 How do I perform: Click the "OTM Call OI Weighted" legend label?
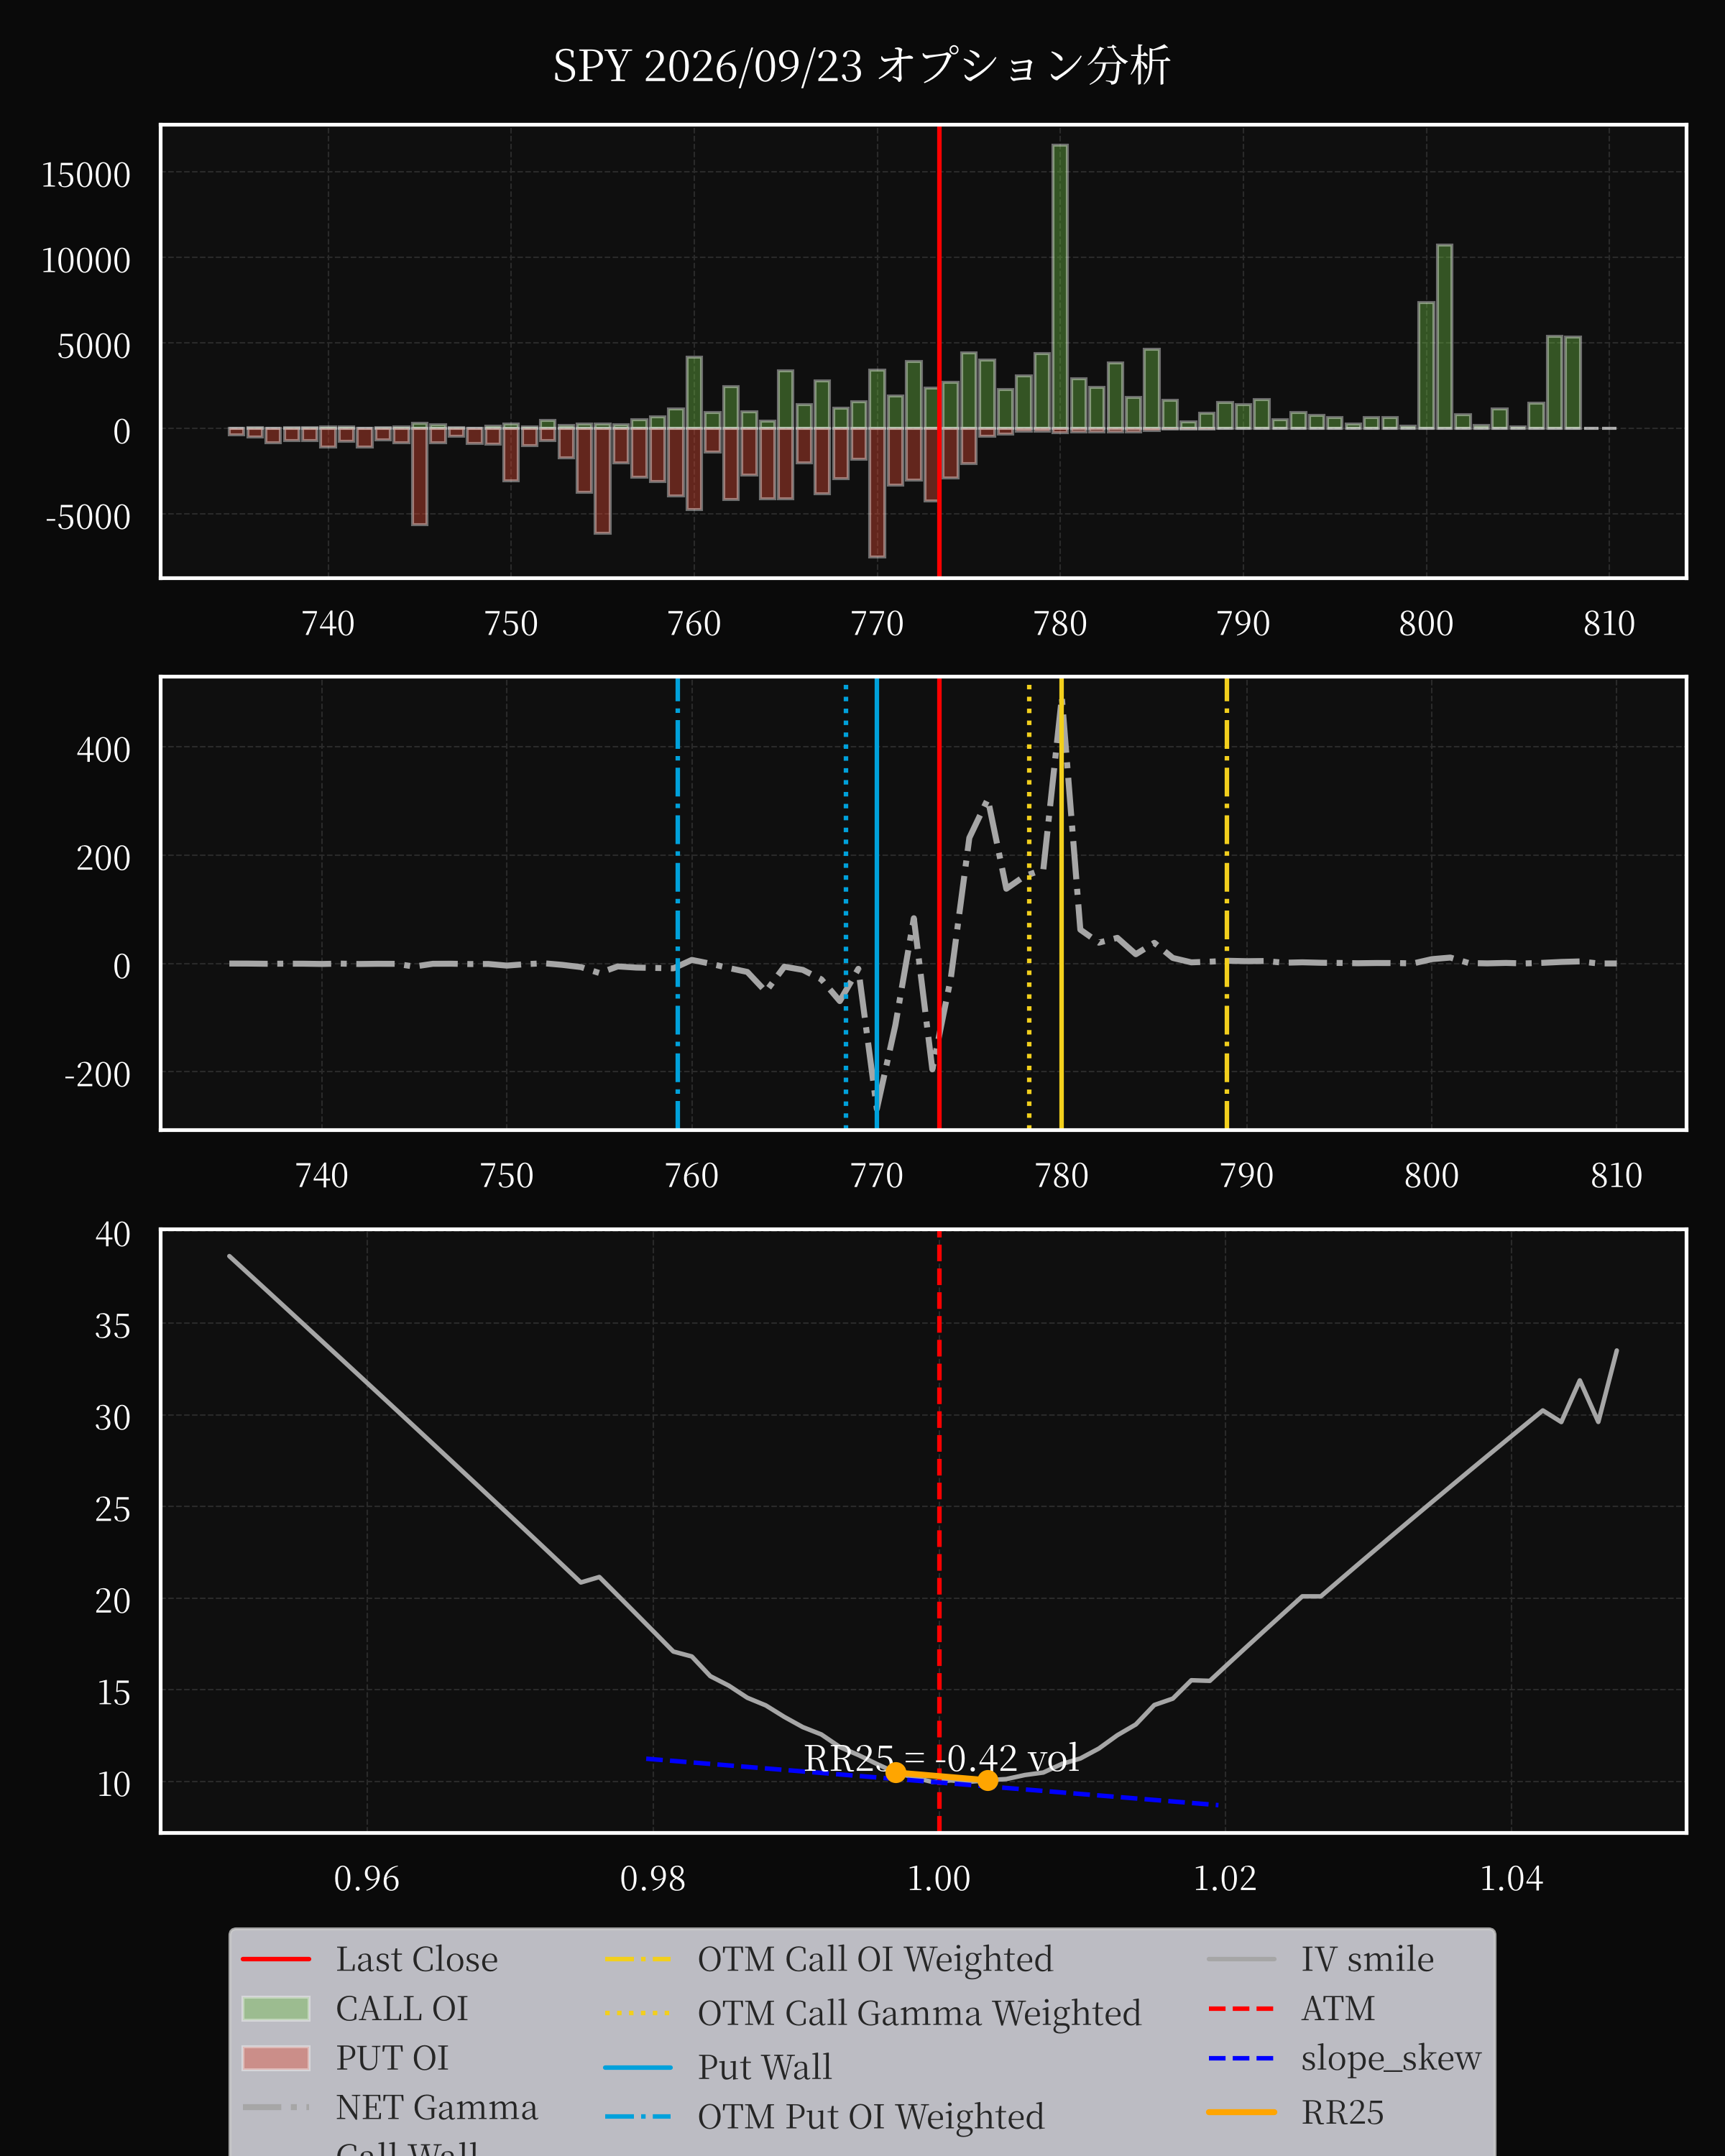click(875, 1959)
